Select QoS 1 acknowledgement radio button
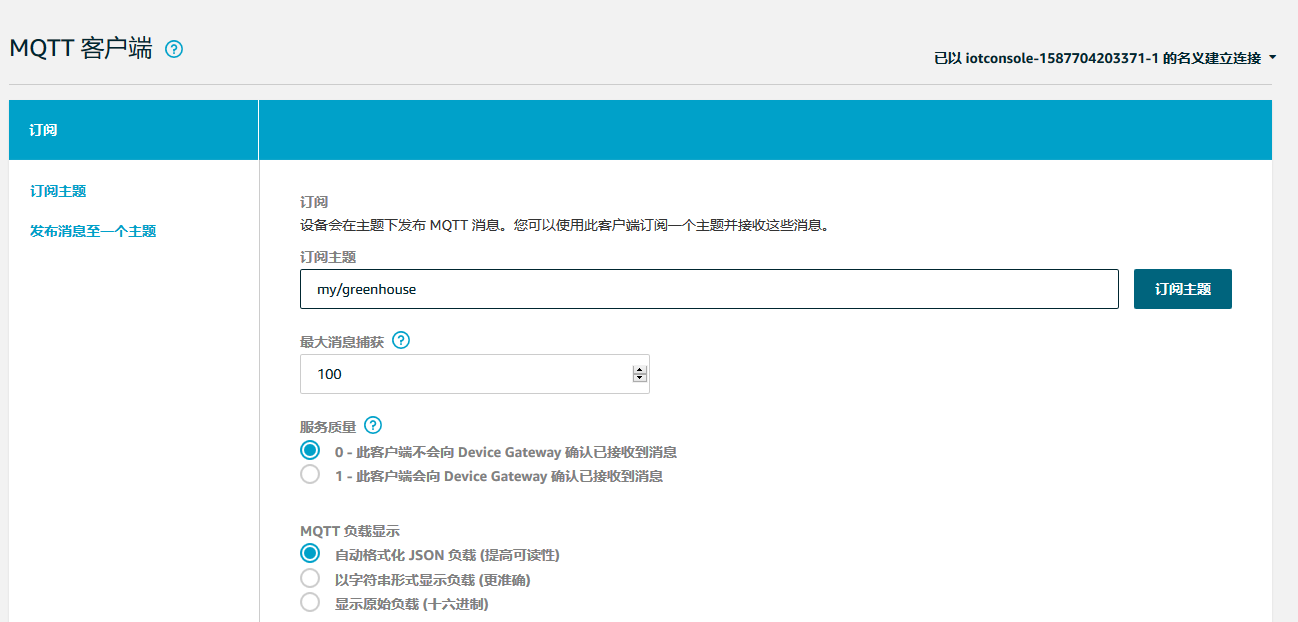This screenshot has width=1298, height=622. click(310, 474)
